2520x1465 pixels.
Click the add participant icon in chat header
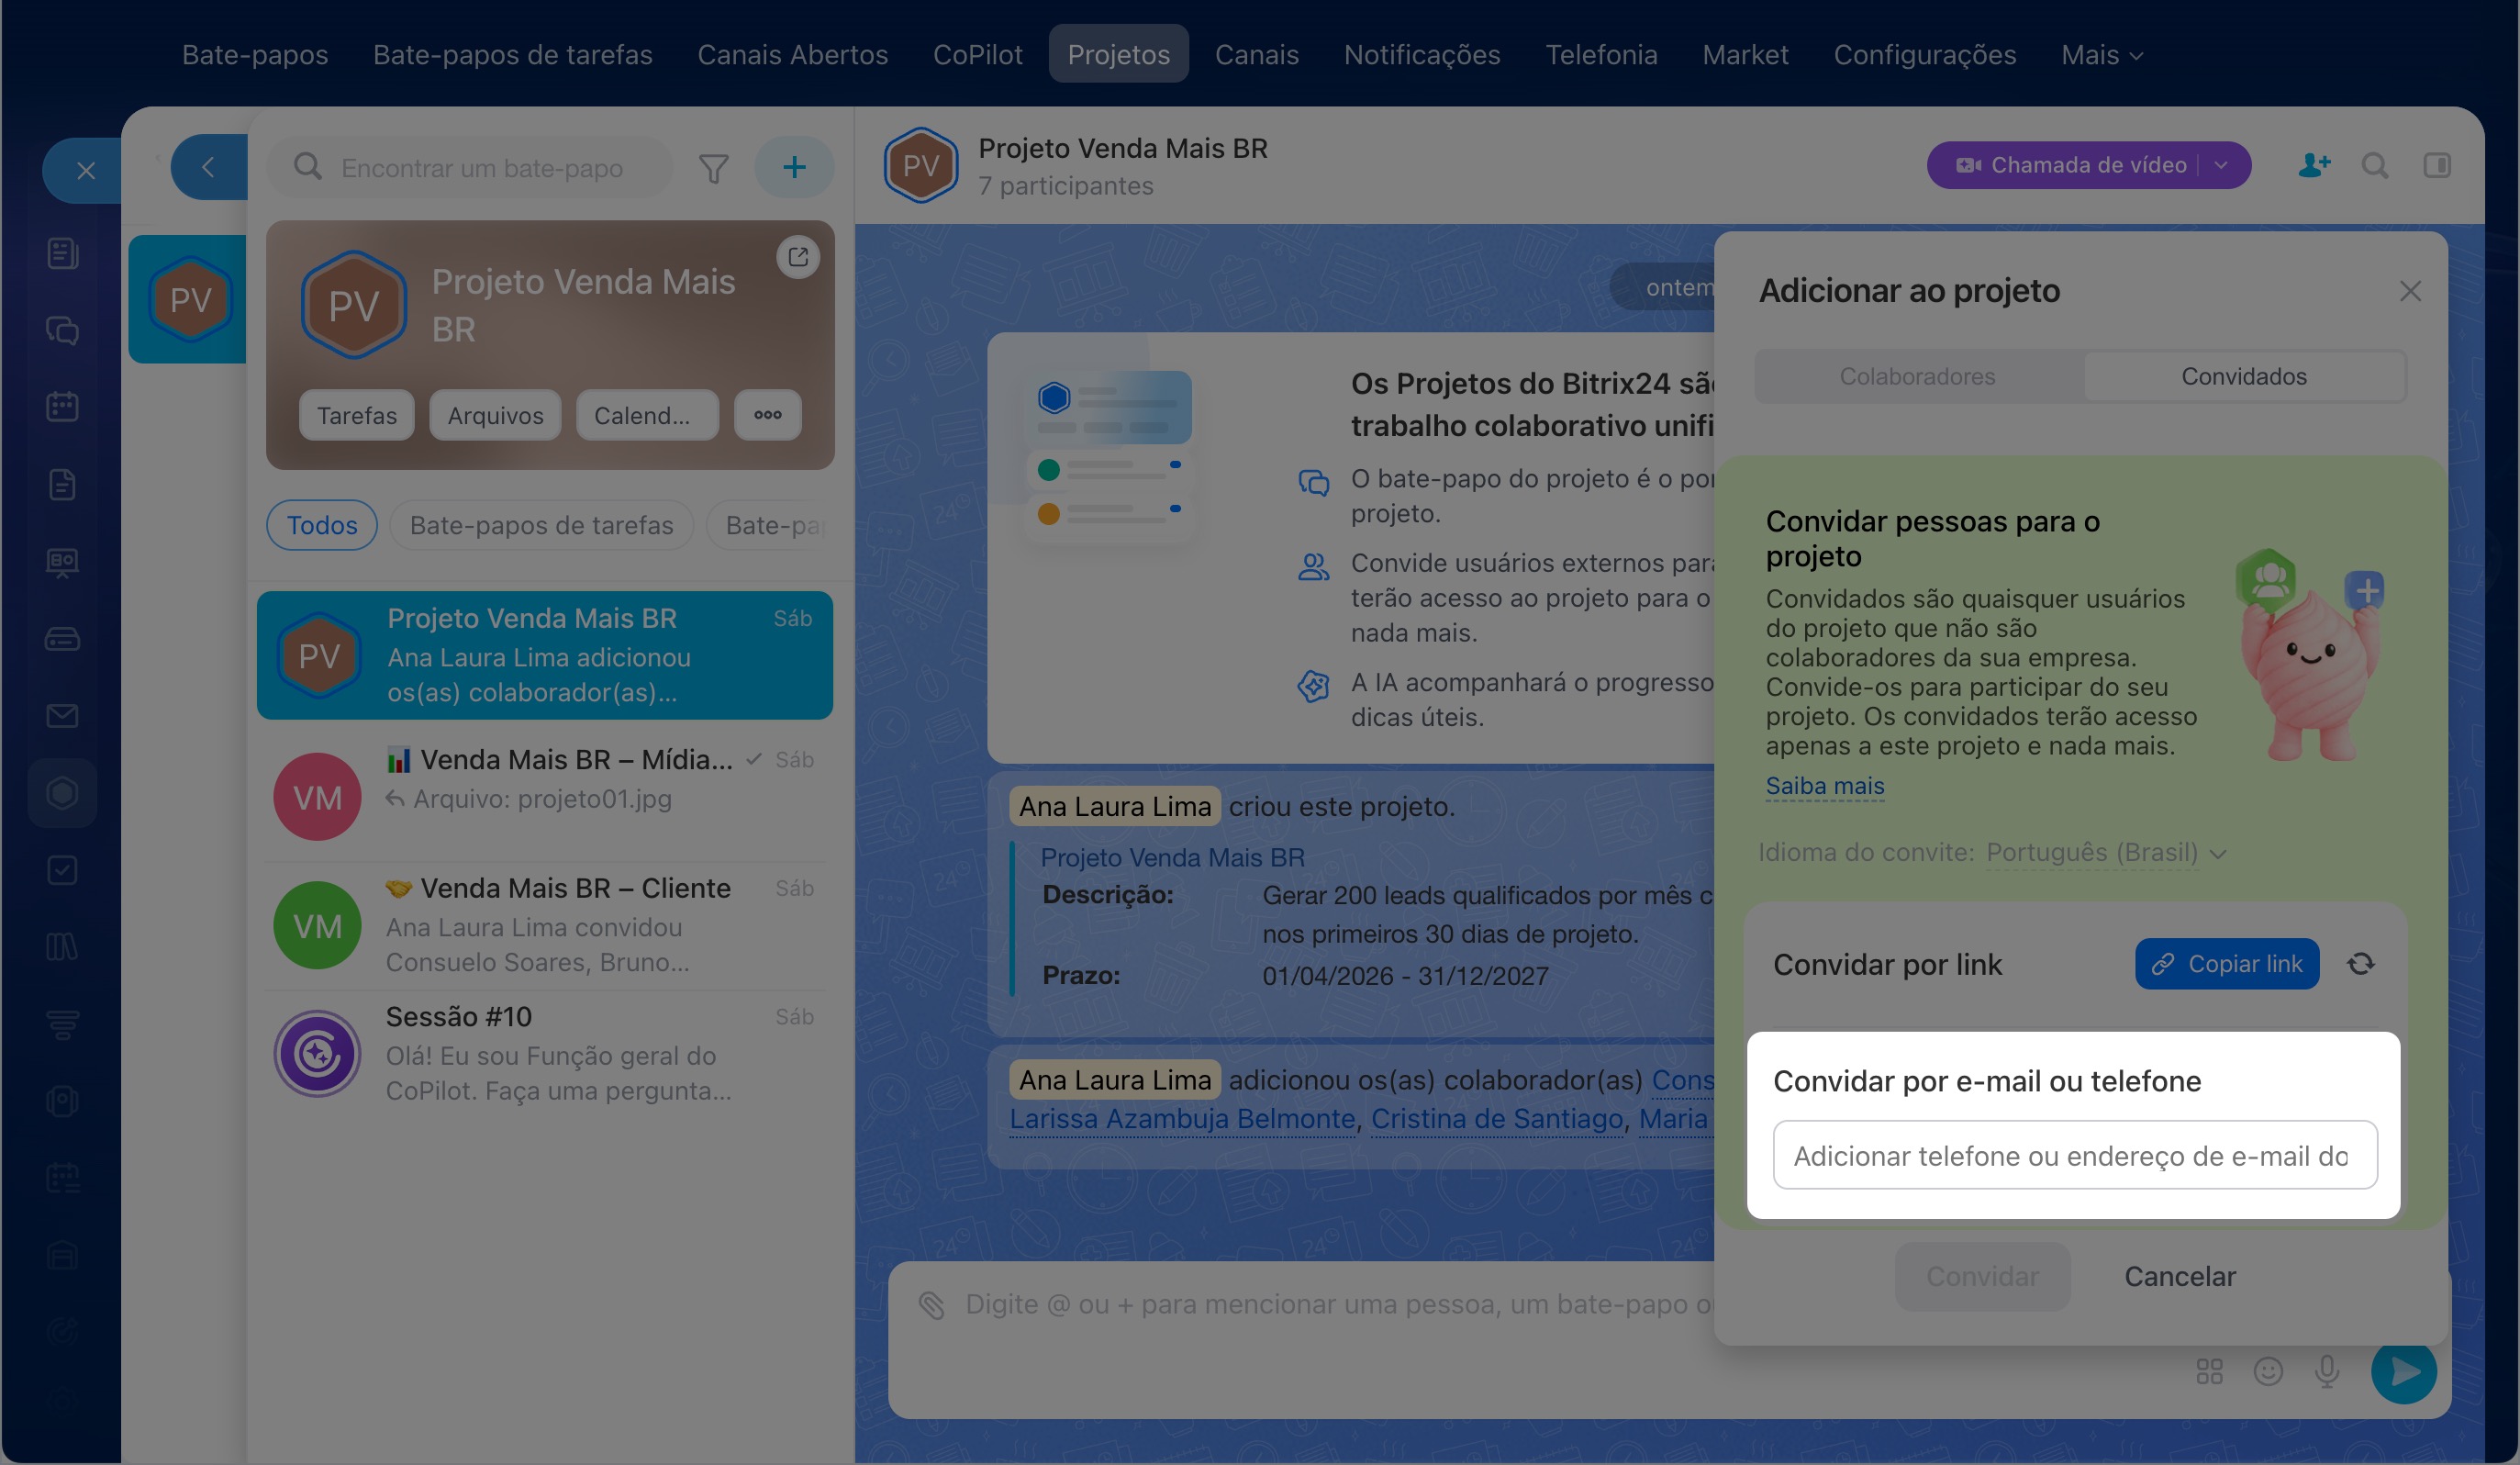coord(2314,165)
